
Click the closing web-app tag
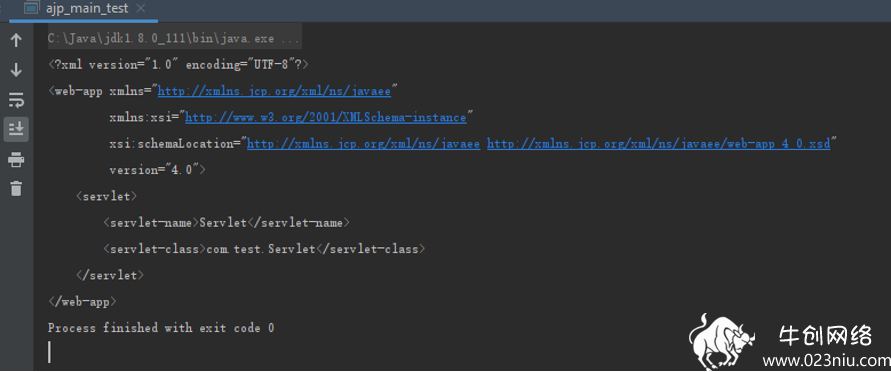82,302
